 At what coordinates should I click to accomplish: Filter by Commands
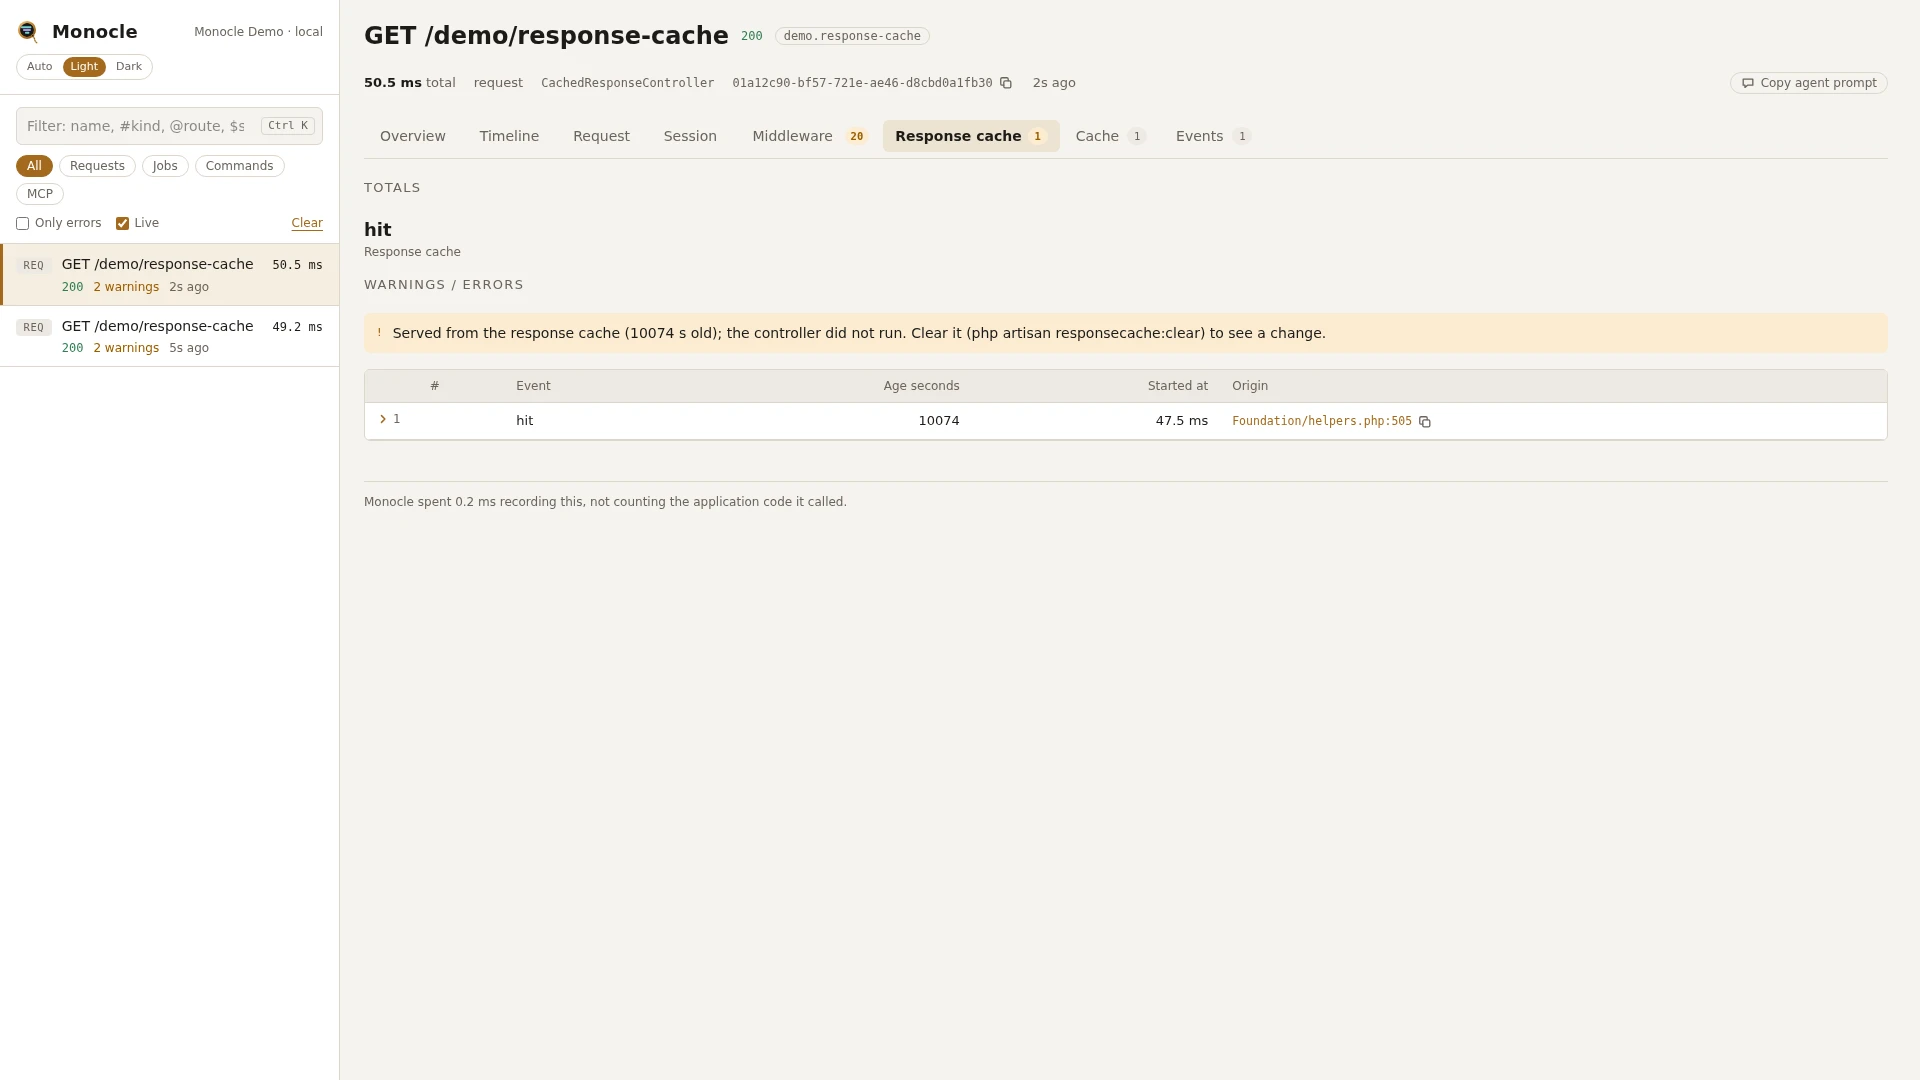pos(239,166)
